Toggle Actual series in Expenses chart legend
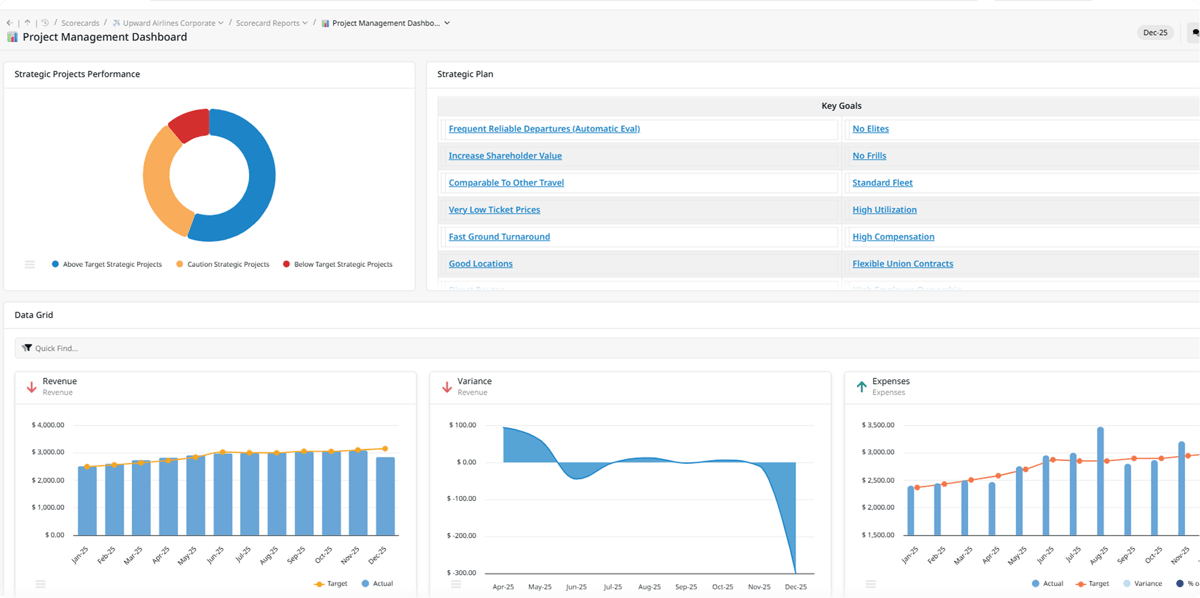 (1047, 584)
